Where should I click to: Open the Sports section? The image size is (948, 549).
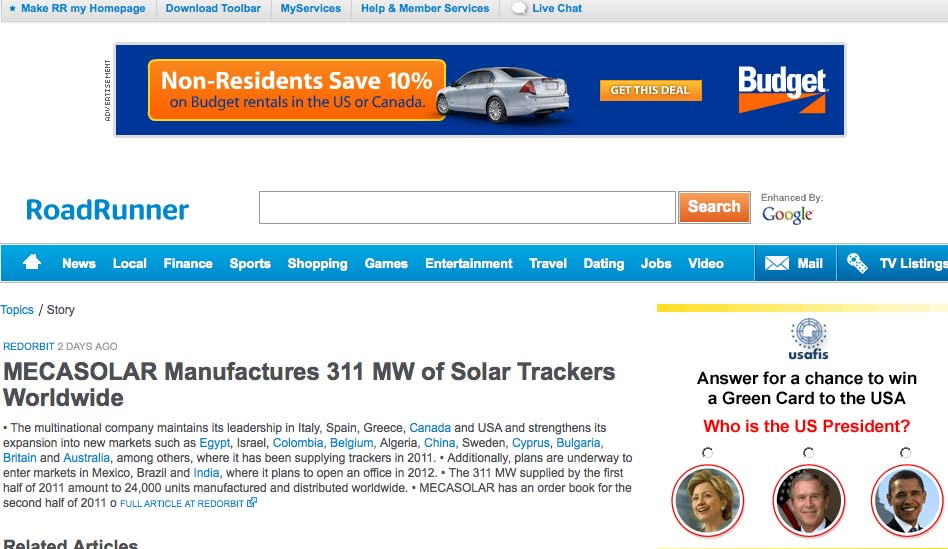[250, 264]
